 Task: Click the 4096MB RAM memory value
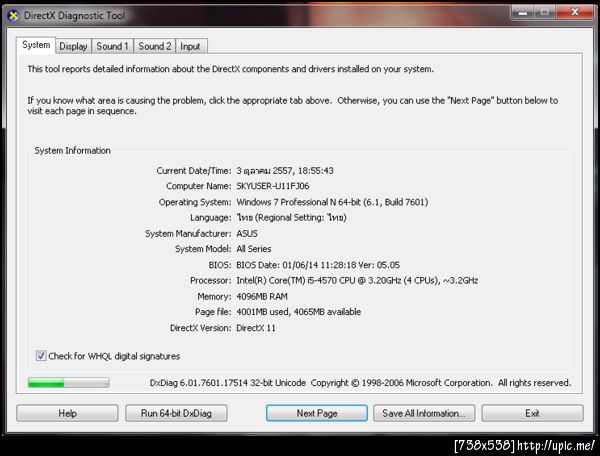(262, 296)
